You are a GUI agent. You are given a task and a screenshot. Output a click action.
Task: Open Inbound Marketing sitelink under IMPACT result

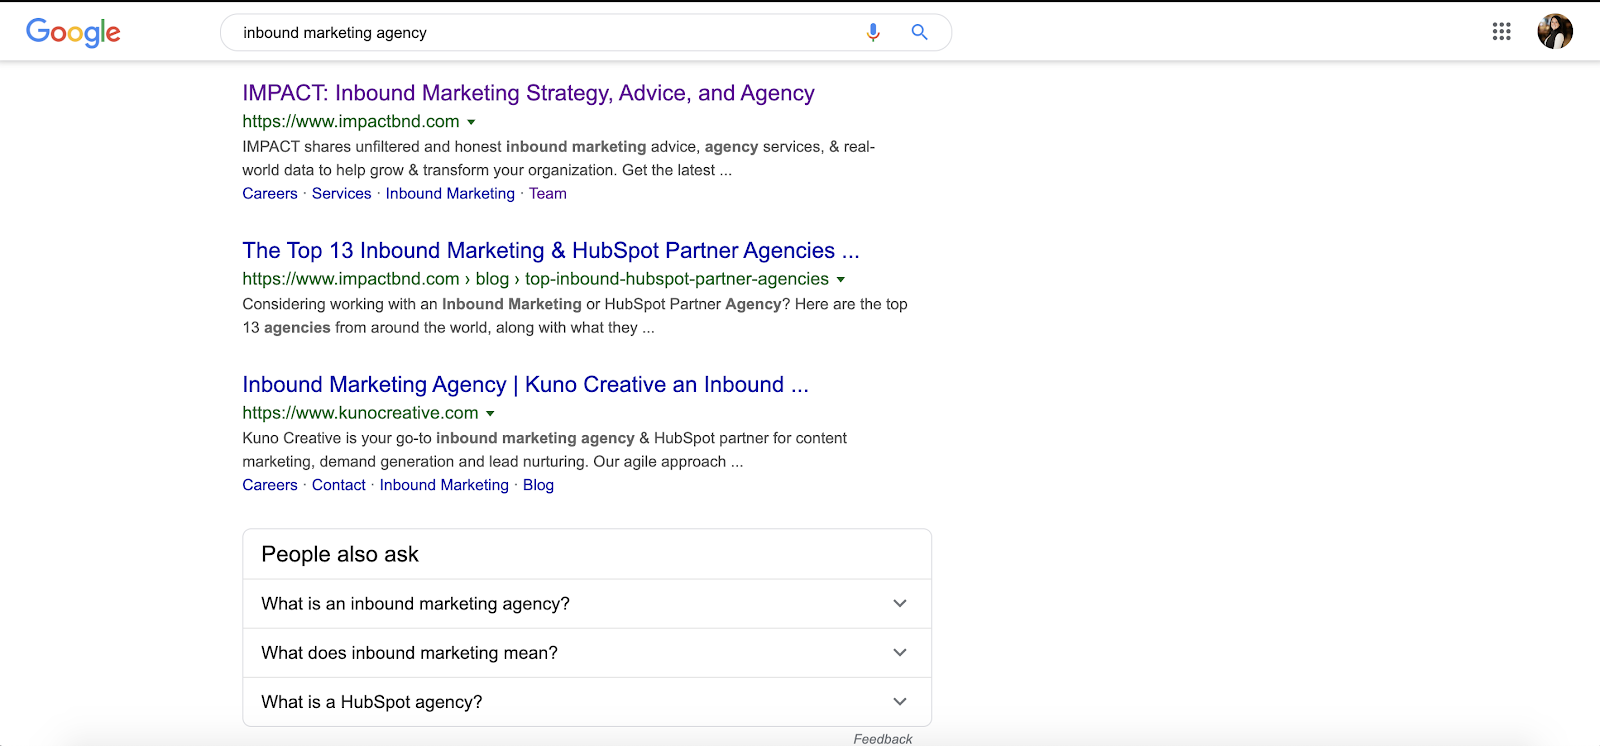click(450, 194)
